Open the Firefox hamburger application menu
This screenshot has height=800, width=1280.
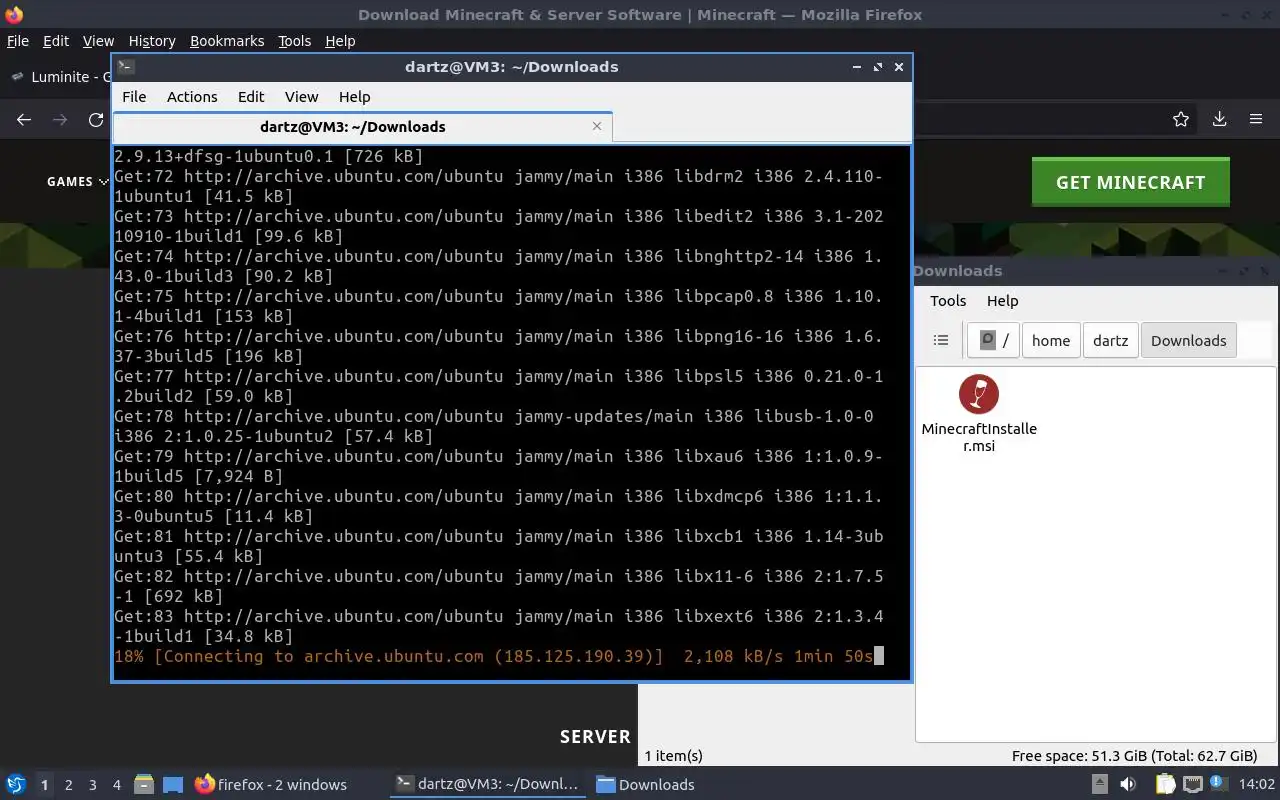pyautogui.click(x=1256, y=119)
